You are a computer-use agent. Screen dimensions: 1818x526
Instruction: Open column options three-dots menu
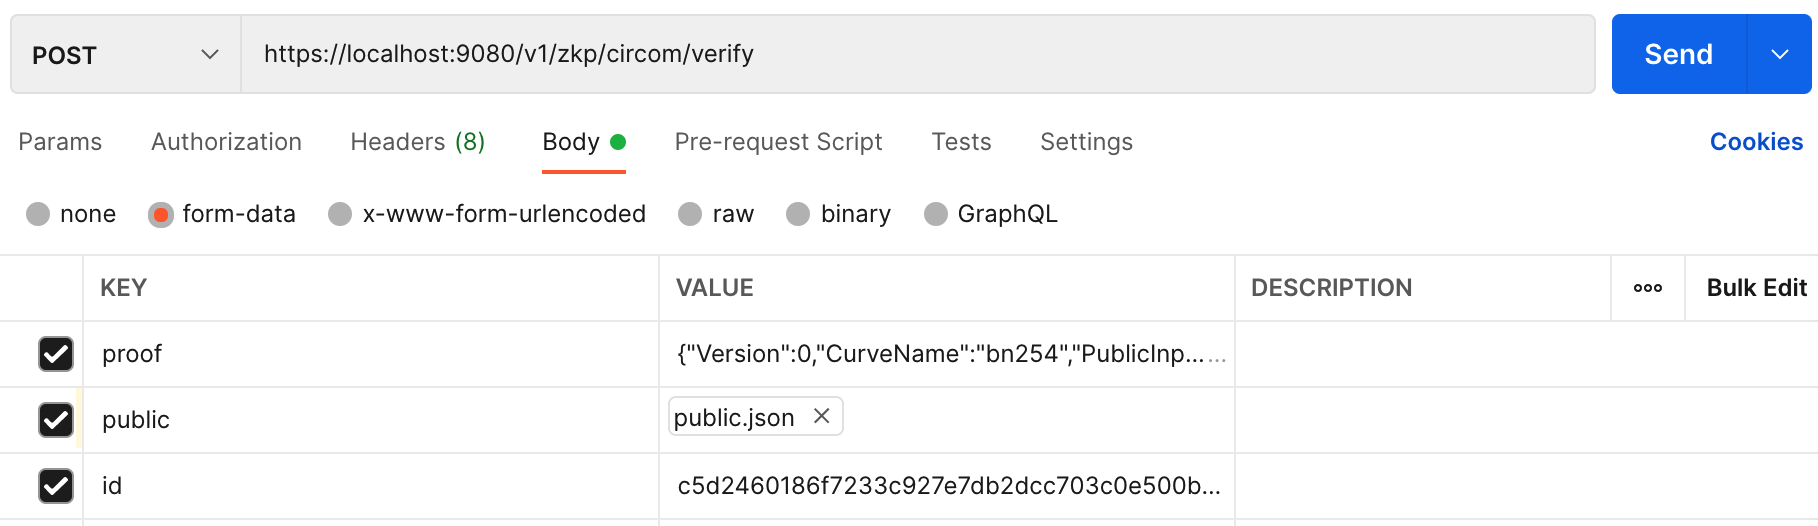pyautogui.click(x=1647, y=288)
